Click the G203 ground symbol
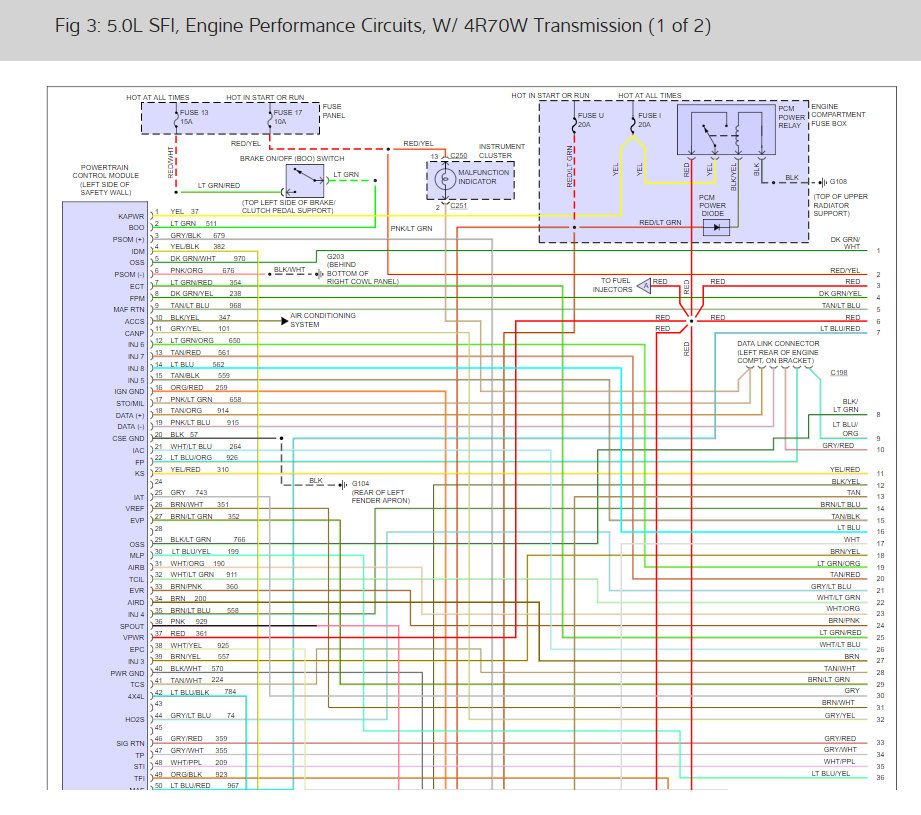921x815 pixels. coord(320,274)
